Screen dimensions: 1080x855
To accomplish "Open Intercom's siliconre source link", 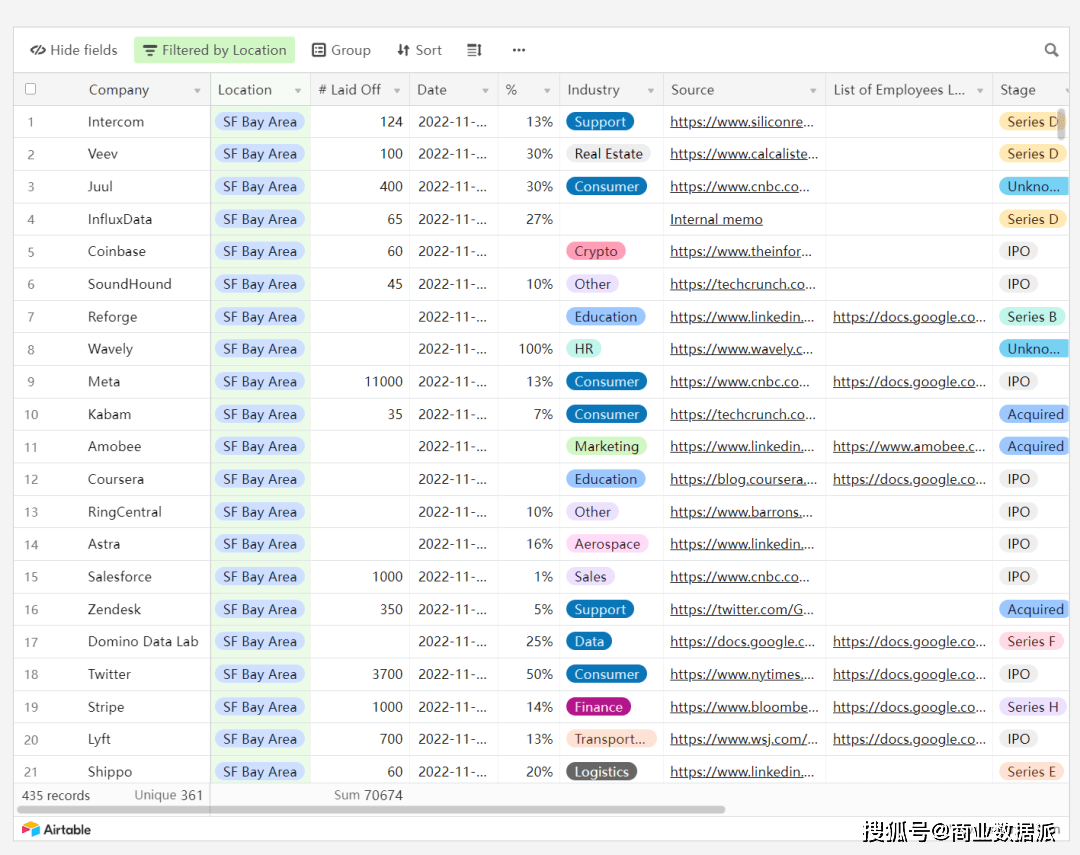I will [742, 122].
